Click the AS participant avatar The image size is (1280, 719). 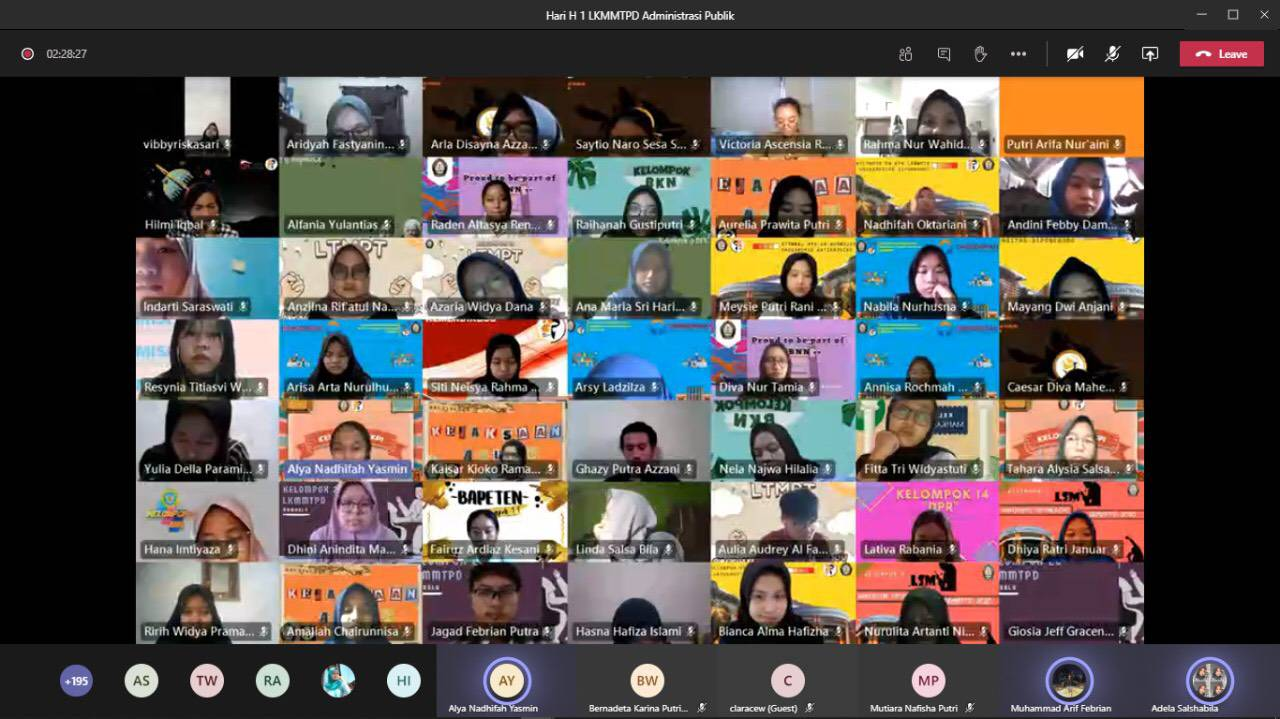141,681
